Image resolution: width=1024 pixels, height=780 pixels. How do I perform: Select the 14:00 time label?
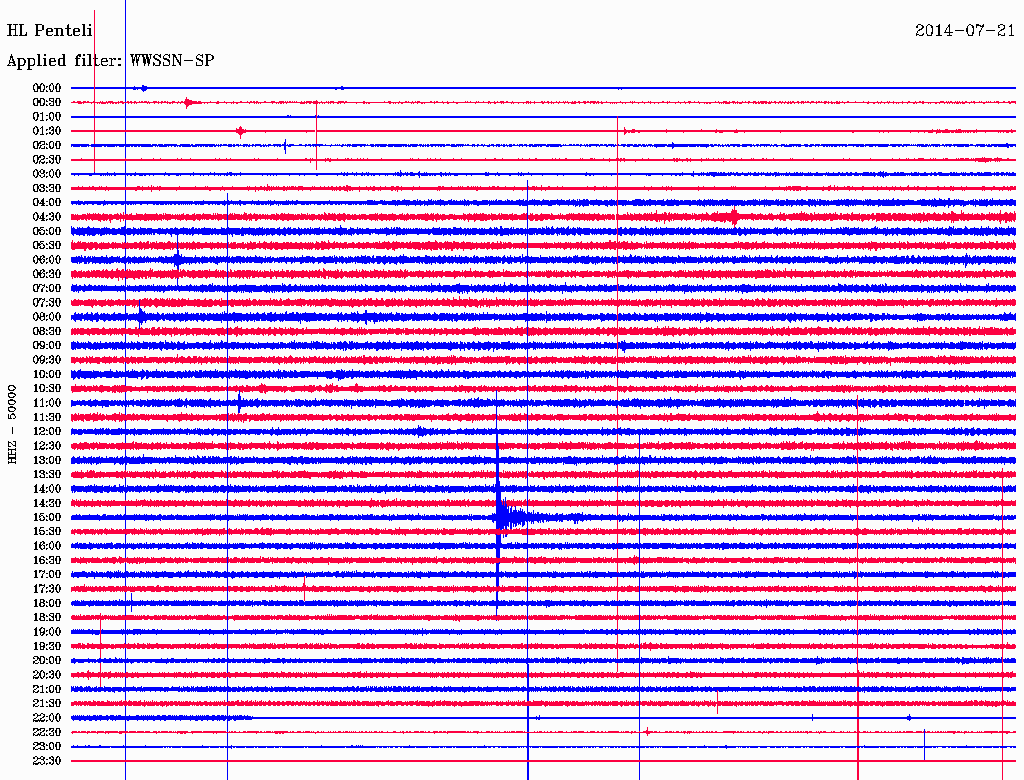[46, 489]
